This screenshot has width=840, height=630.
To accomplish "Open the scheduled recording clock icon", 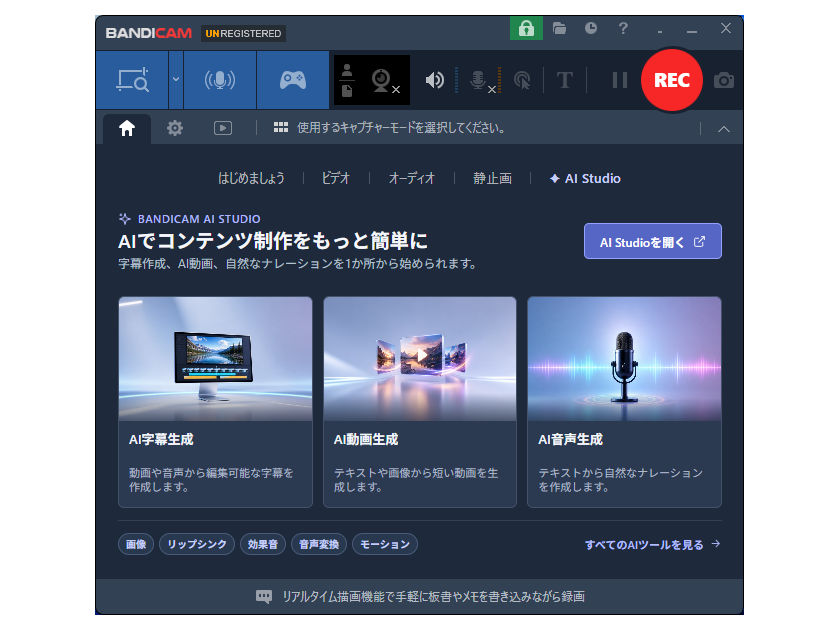I will tap(590, 28).
